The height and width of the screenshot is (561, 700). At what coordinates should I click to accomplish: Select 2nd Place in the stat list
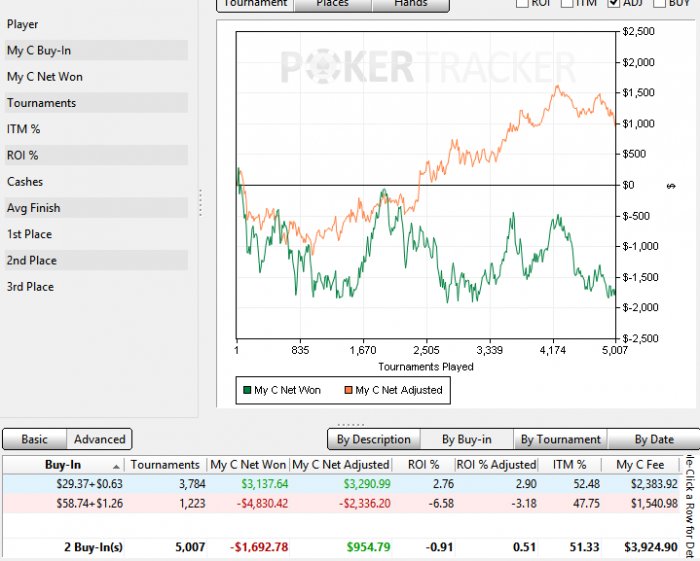coord(96,261)
